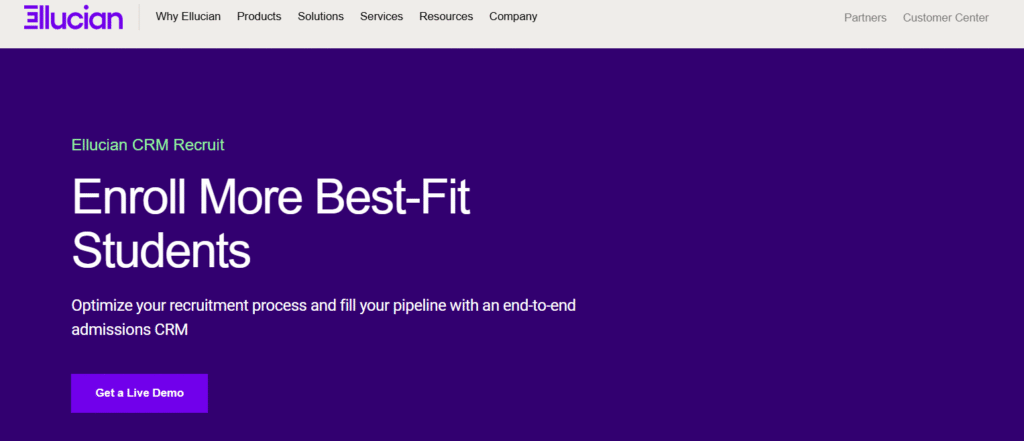Click the vertical divider beside the logo

[x=139, y=17]
